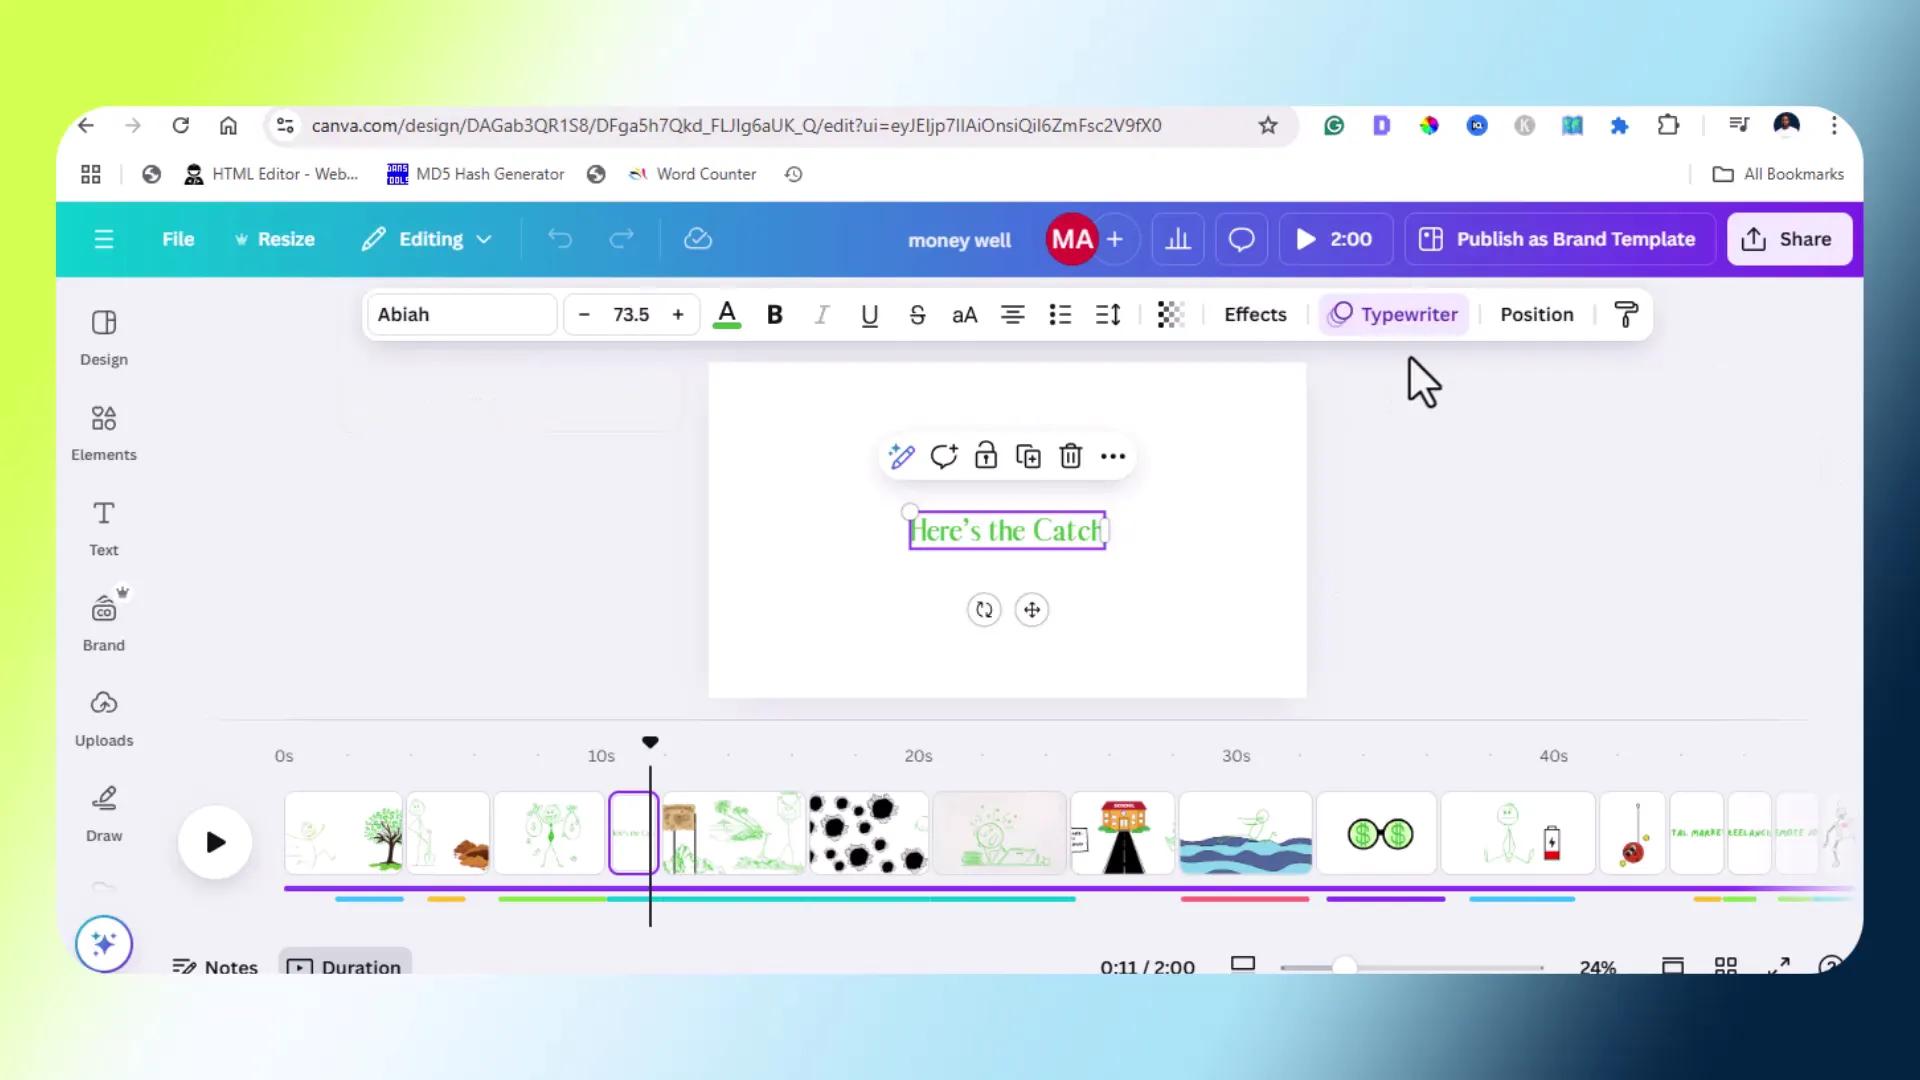Open the Brand panel
Viewport: 1920px width, 1080px height.
click(104, 623)
